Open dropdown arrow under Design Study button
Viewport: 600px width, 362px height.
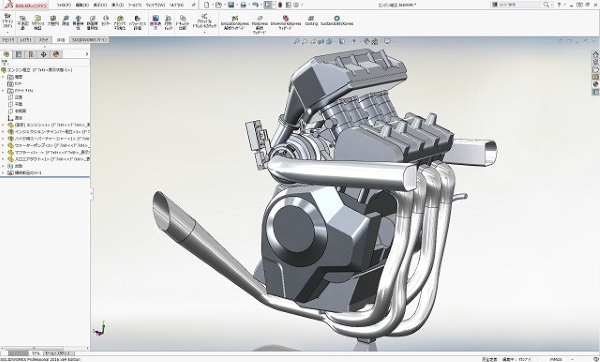pyautogui.click(x=8, y=32)
